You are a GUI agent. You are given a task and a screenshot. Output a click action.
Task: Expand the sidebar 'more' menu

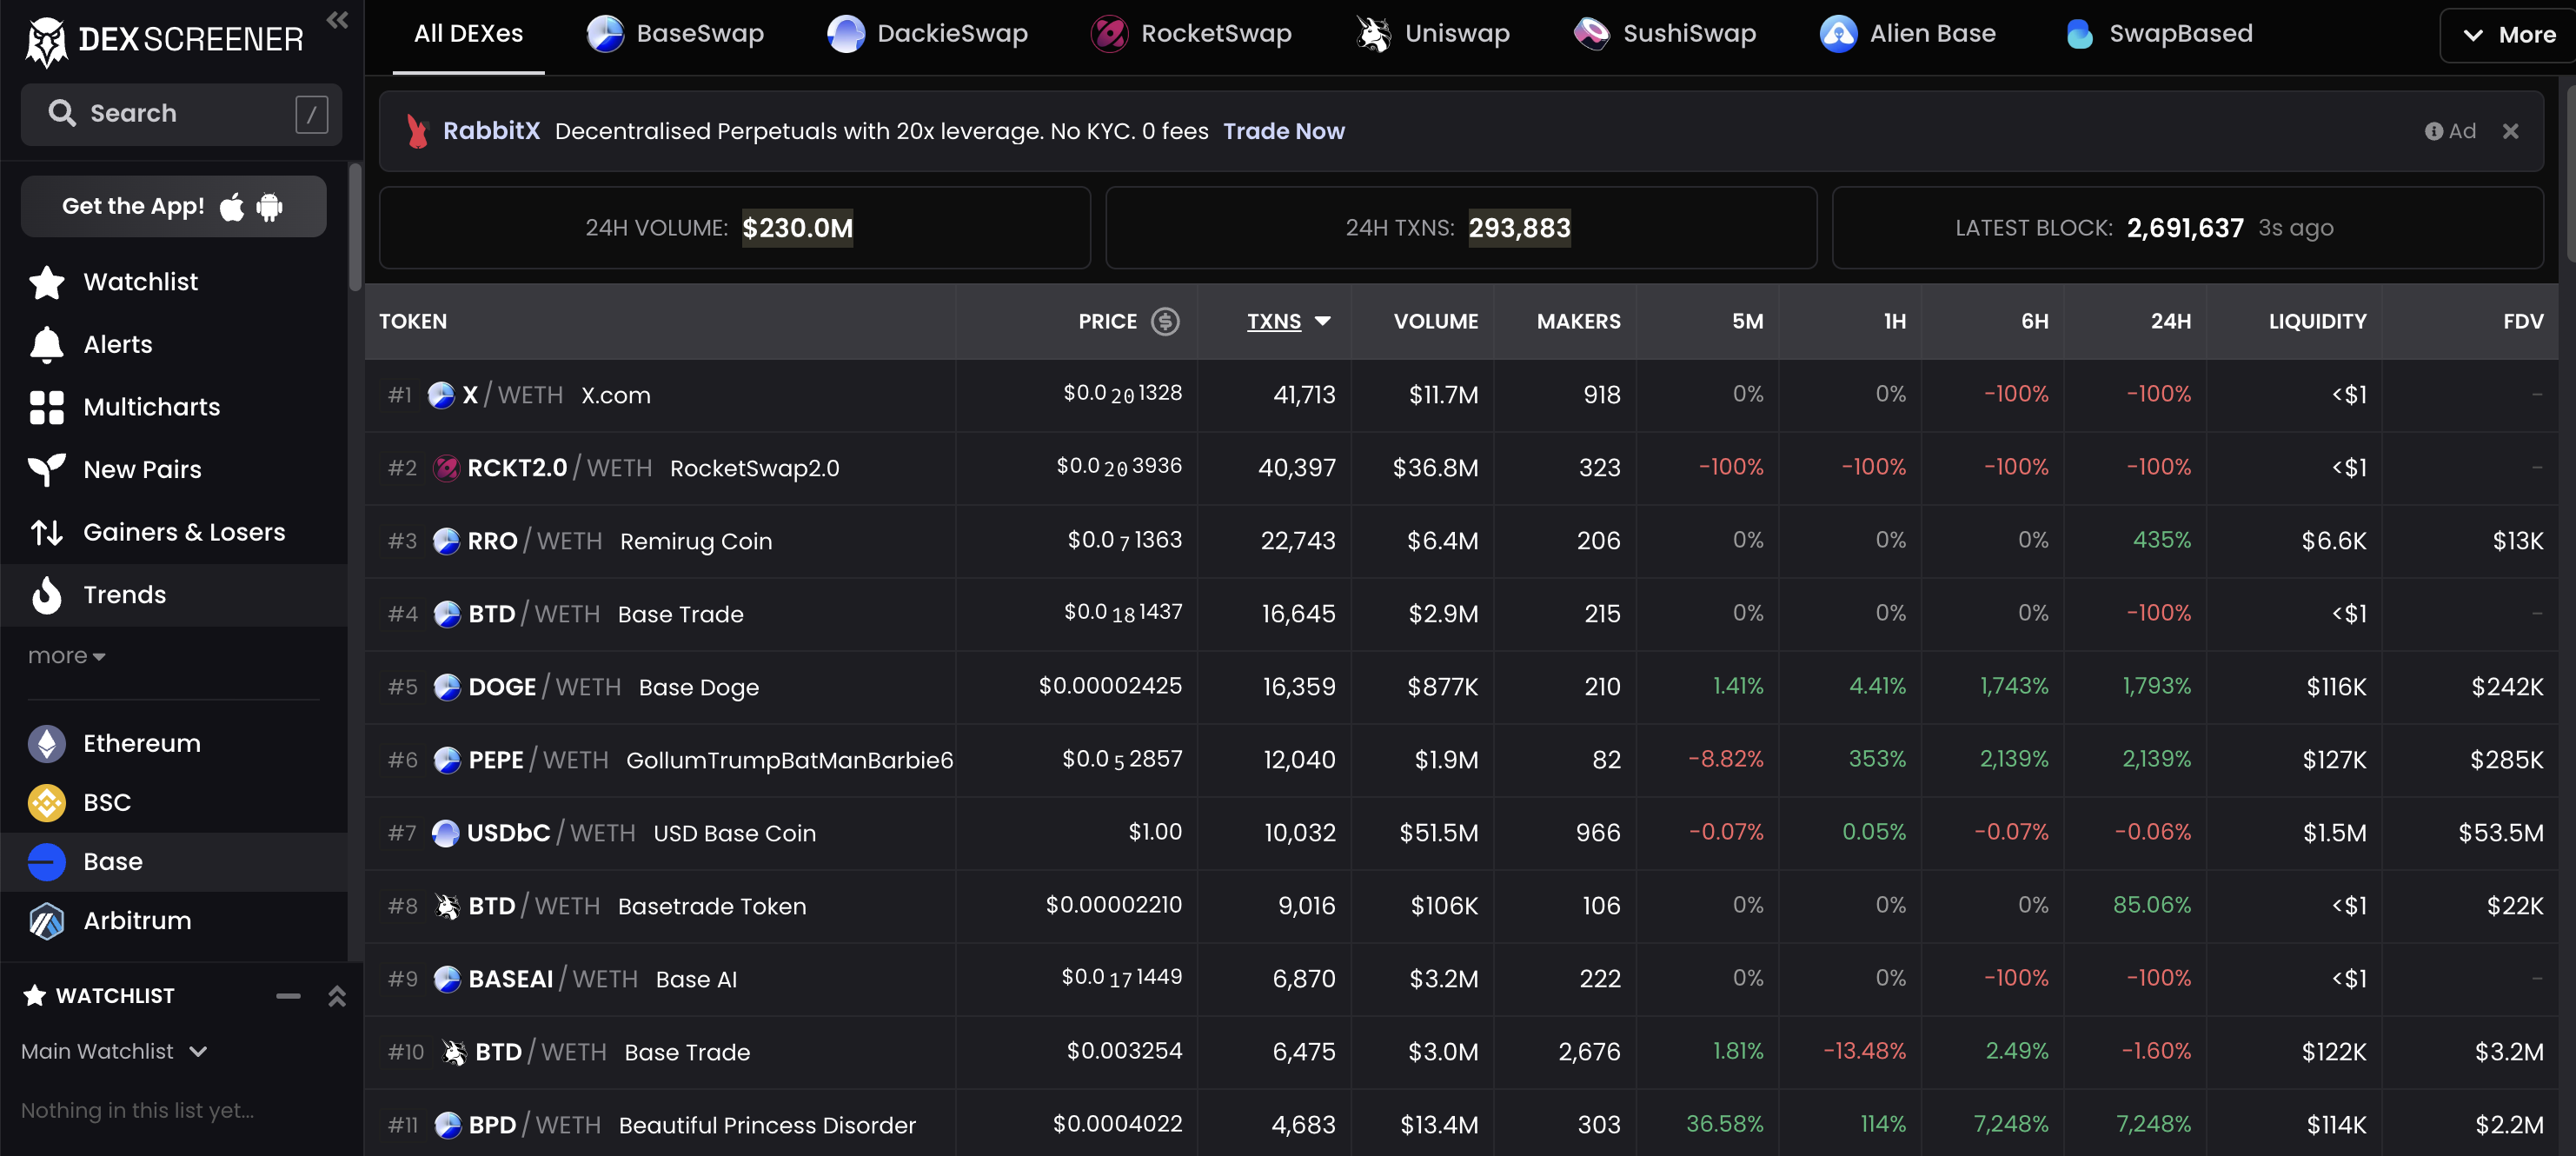[x=66, y=656]
